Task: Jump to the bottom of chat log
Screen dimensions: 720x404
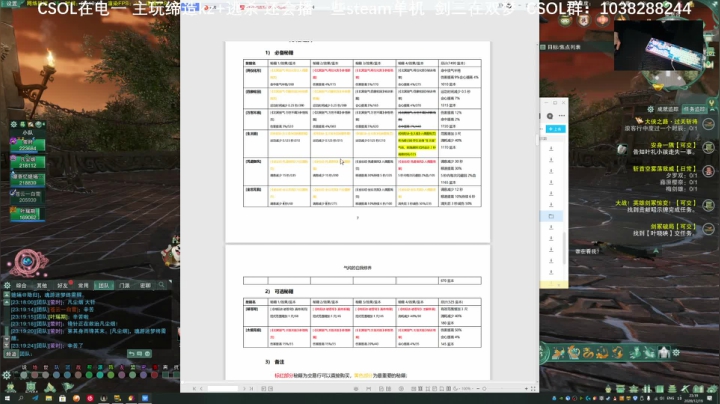Action: coord(6,345)
